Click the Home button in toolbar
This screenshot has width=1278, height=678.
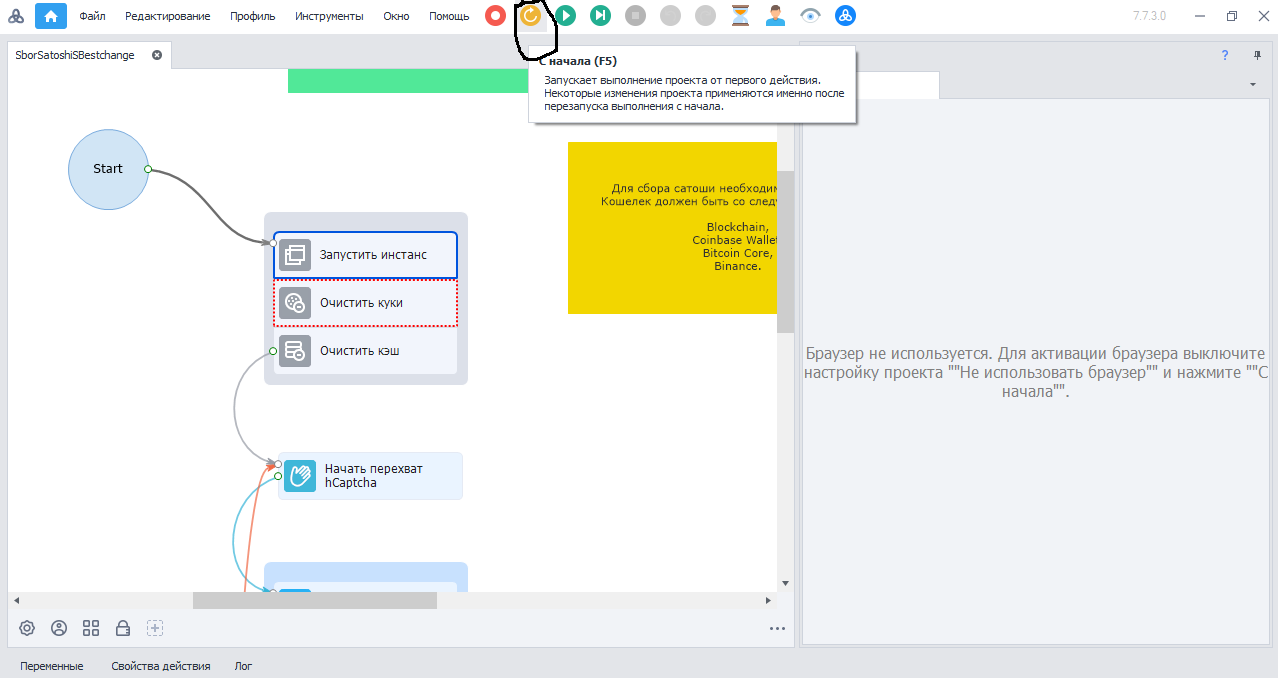(51, 16)
